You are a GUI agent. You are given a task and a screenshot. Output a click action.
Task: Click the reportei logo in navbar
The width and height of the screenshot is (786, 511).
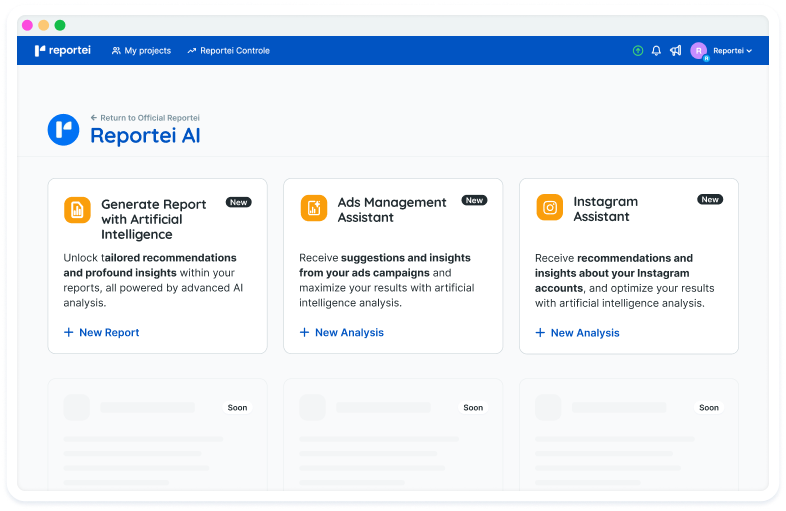63,51
